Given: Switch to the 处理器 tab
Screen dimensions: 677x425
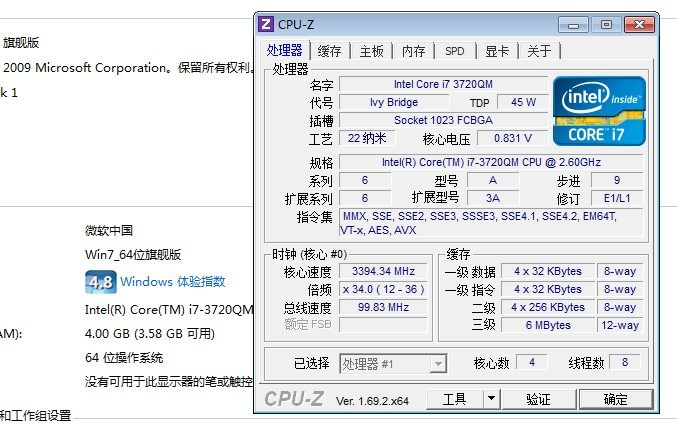Looking at the screenshot, I should tap(284, 51).
